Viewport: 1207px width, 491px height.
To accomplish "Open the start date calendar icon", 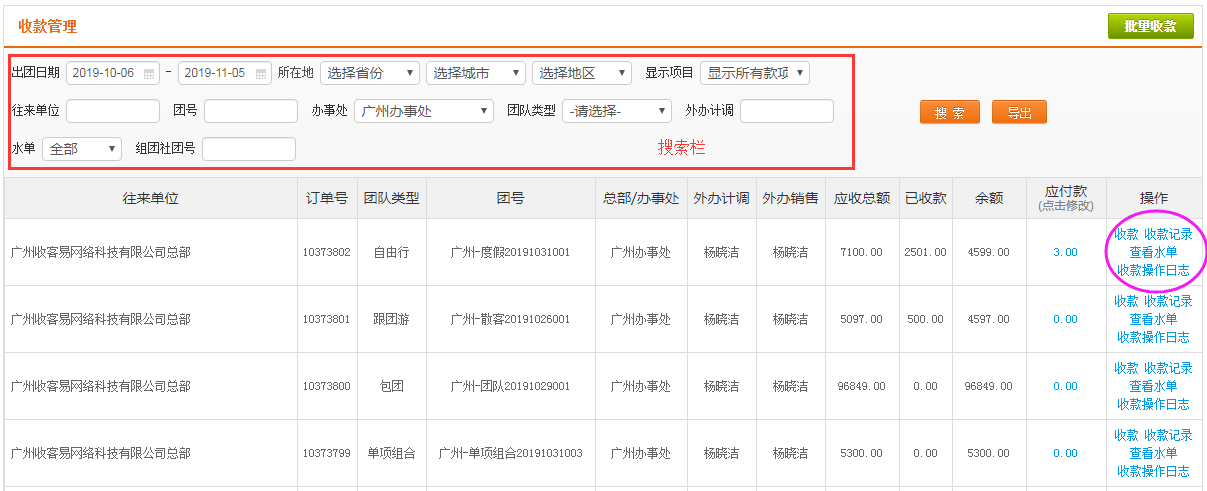I will [x=149, y=74].
